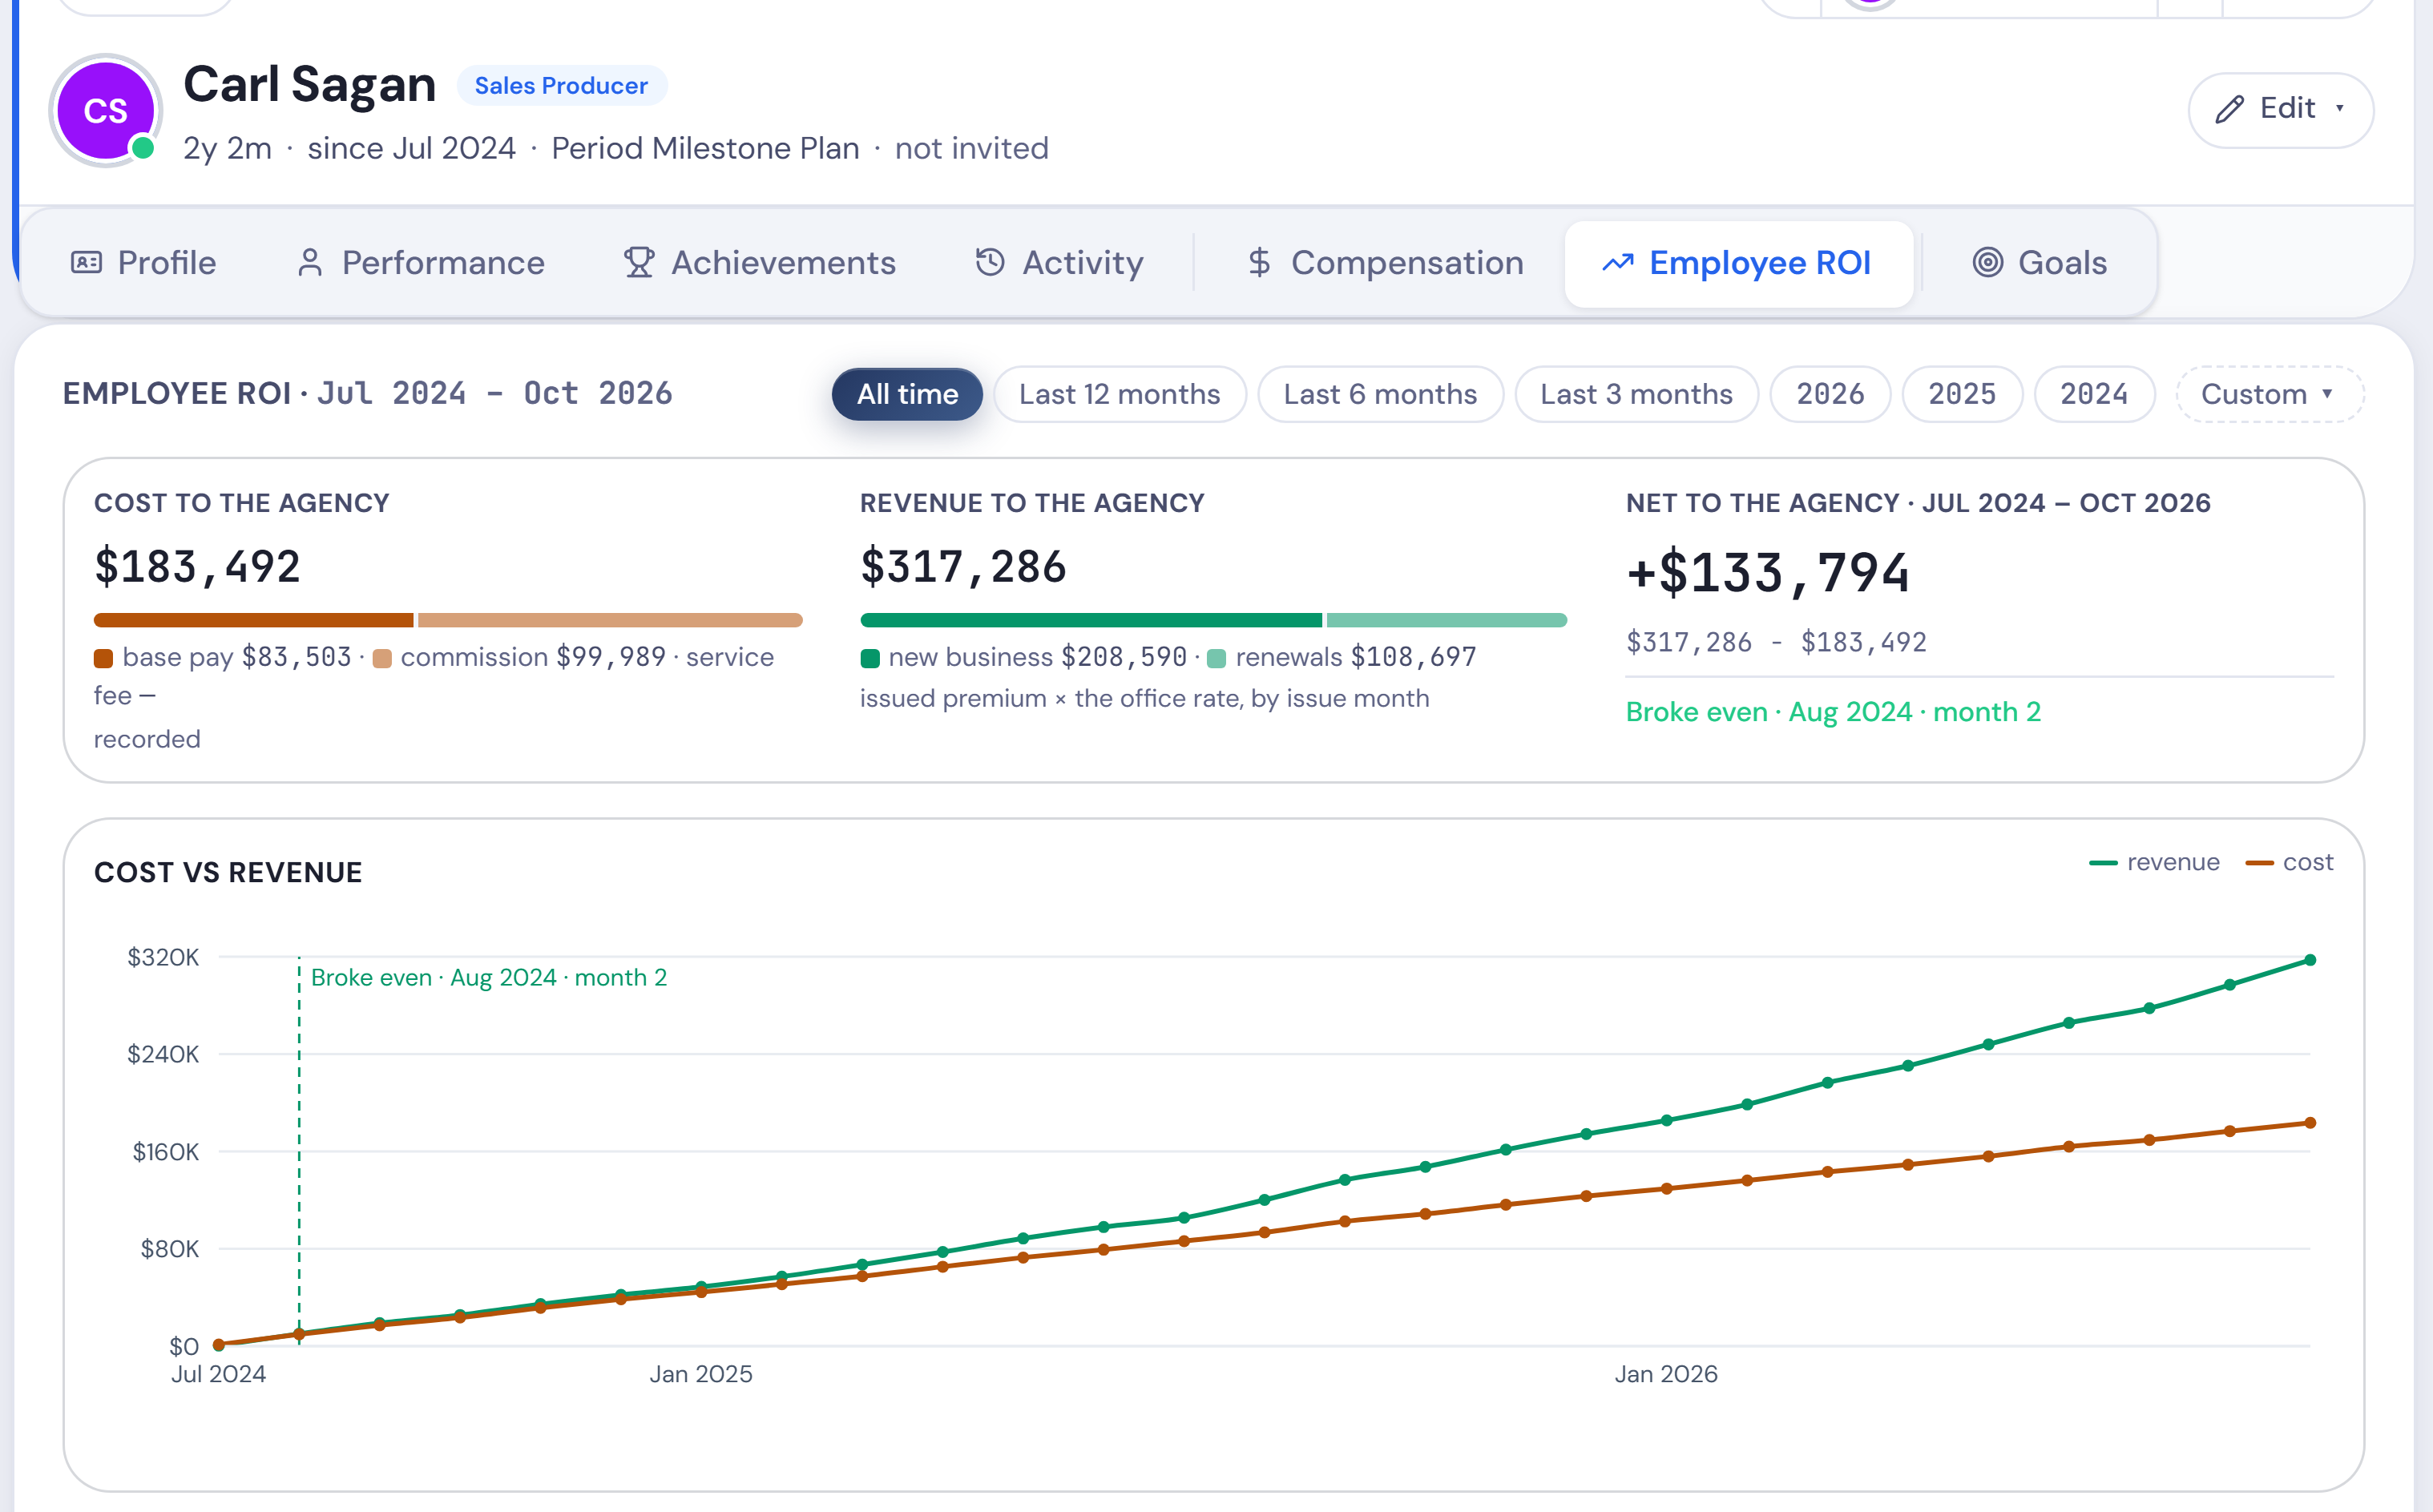Image resolution: width=2433 pixels, height=1512 pixels.
Task: Open the Custom date range dropdown
Action: tap(2269, 394)
